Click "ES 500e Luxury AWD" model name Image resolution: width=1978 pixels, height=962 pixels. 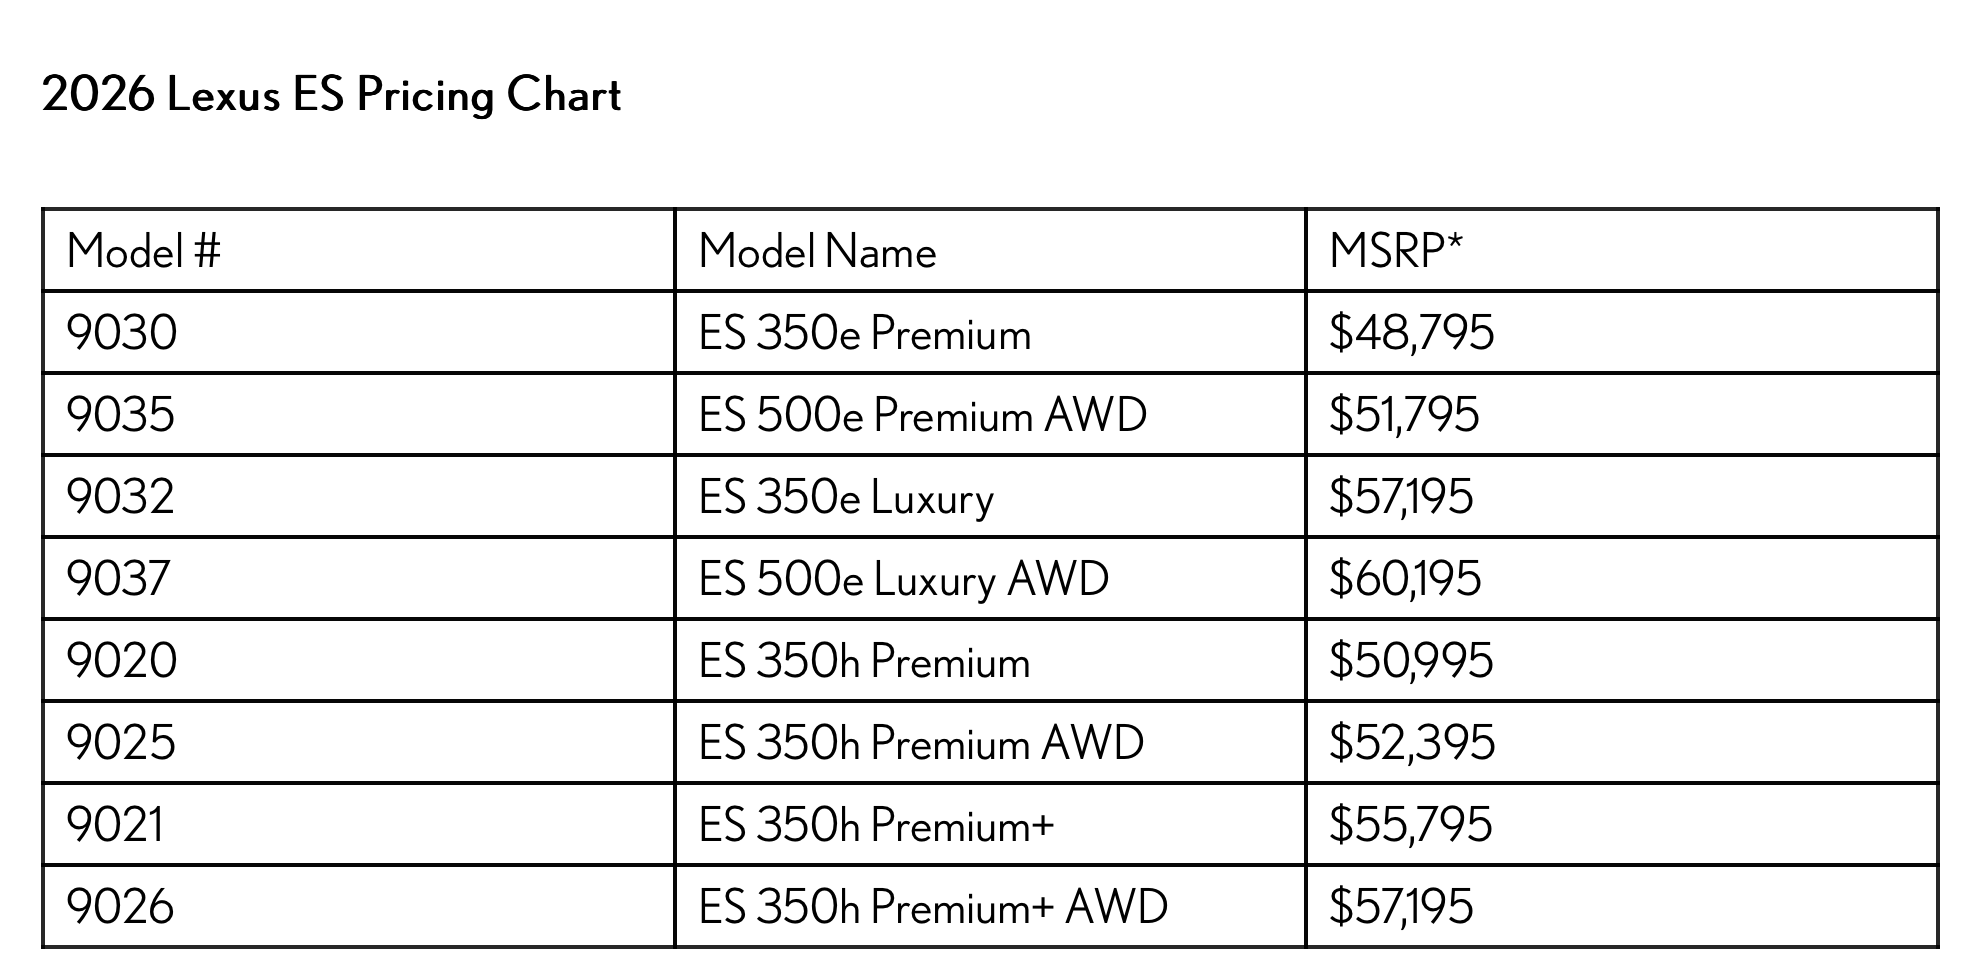coord(903,579)
